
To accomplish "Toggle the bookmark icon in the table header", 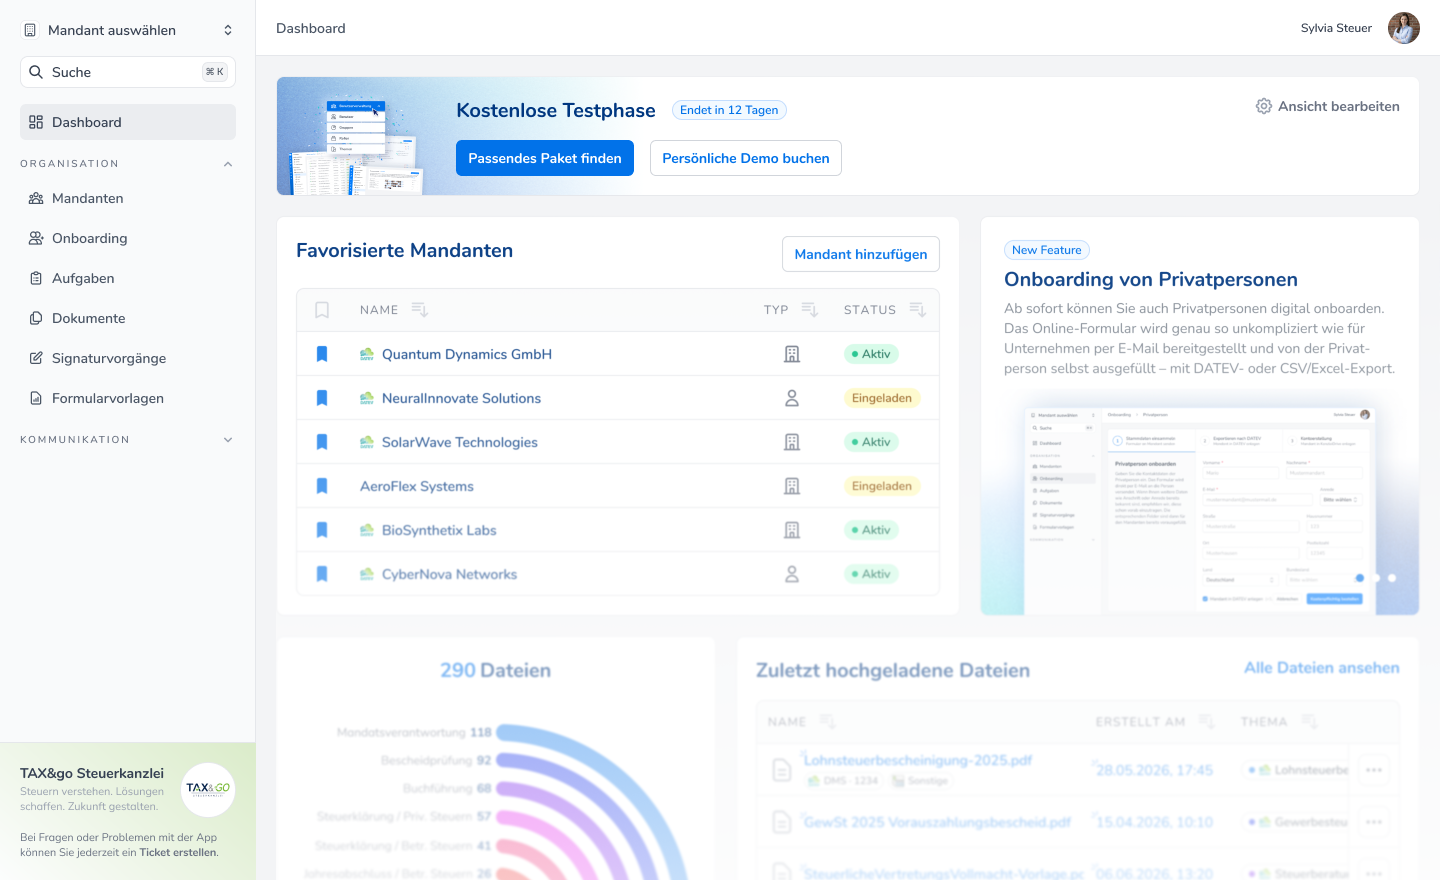I will click(x=322, y=310).
